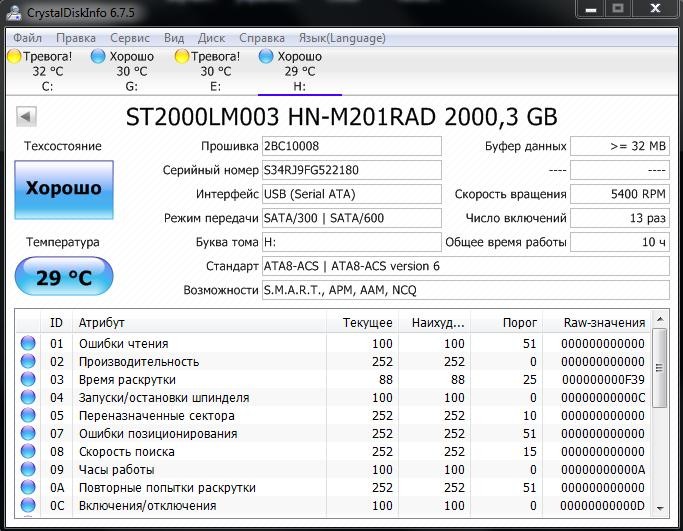The width and height of the screenshot is (683, 531).
Task: Select the Ошибки позиционирования row
Action: pos(333,433)
